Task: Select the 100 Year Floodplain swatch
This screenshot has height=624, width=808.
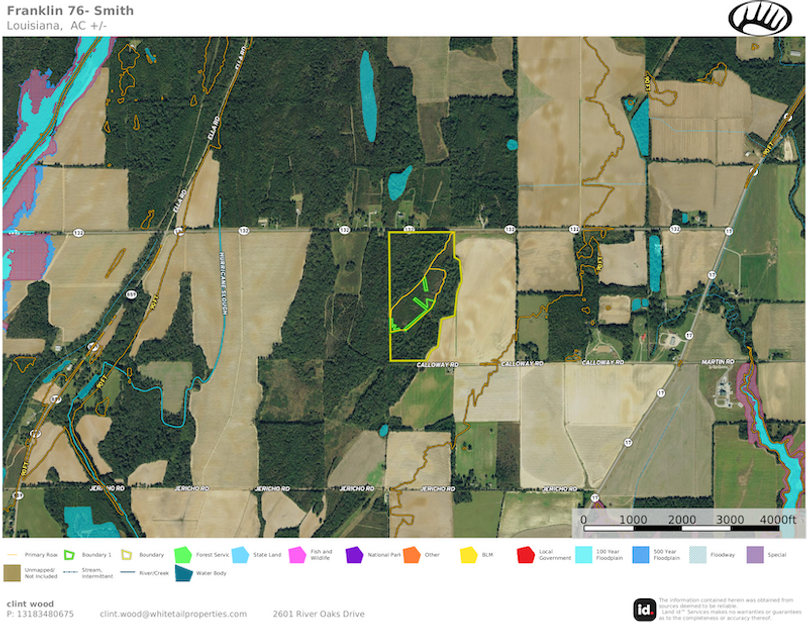Action: [581, 553]
